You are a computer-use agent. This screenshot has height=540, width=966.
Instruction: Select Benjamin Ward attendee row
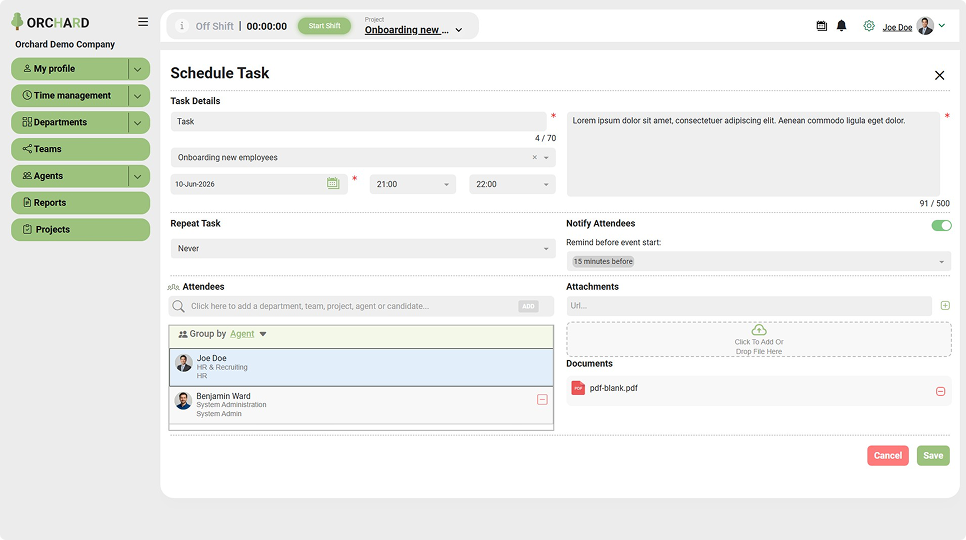361,405
